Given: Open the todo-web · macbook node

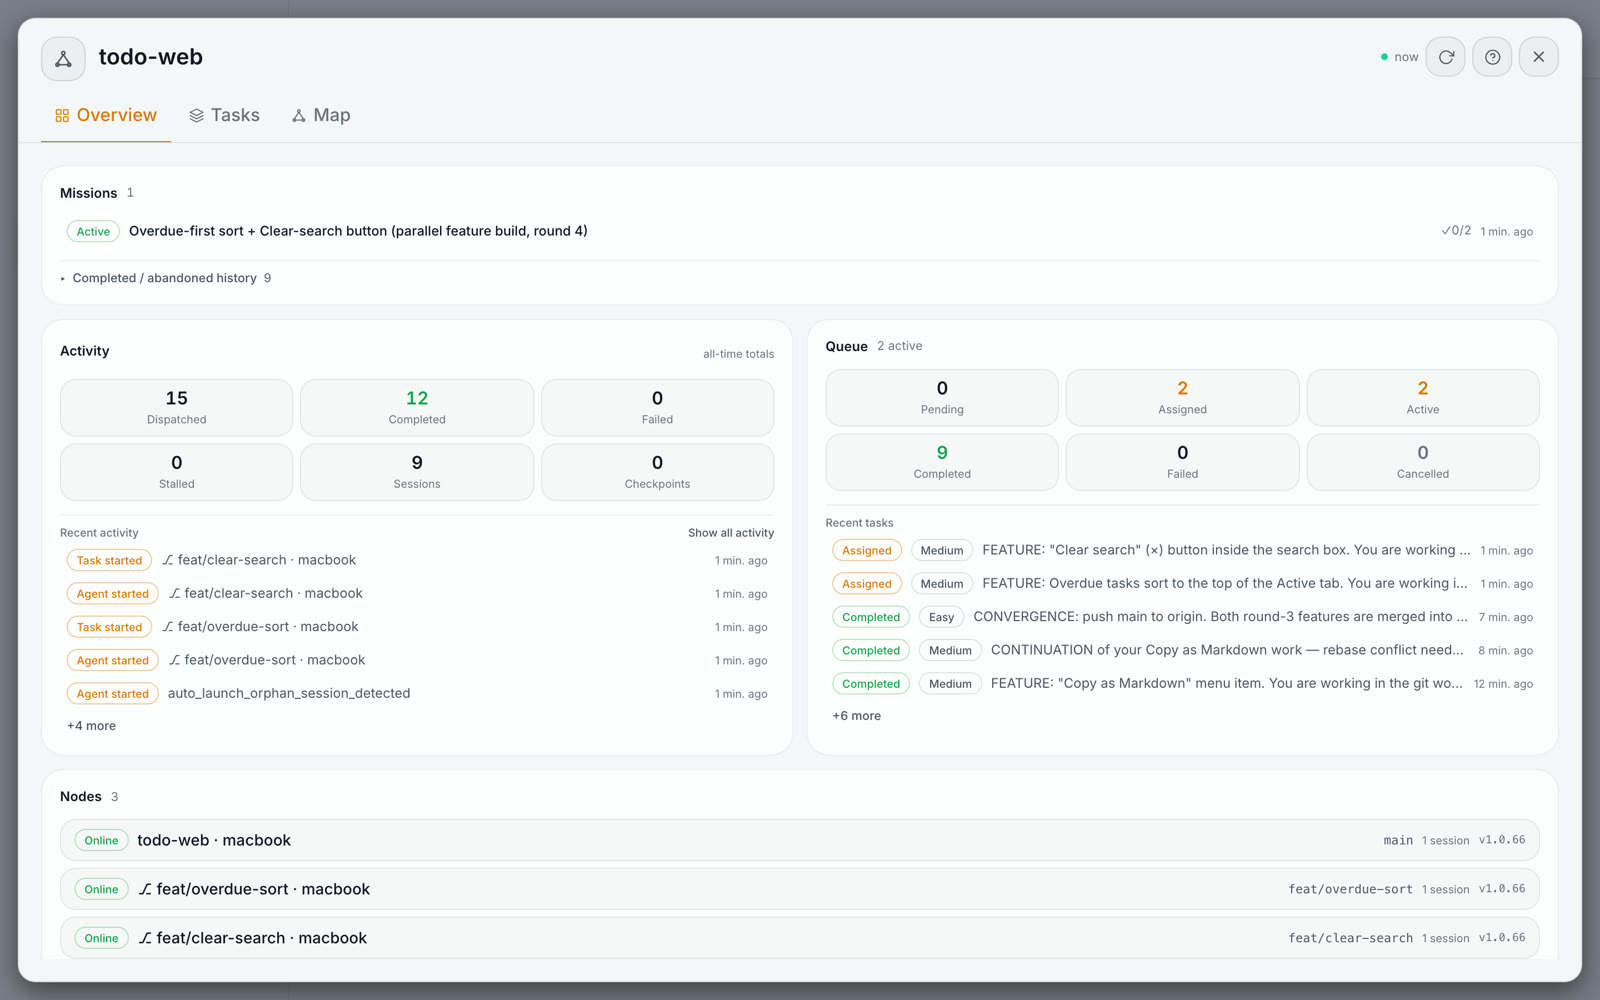Looking at the screenshot, I should [800, 840].
